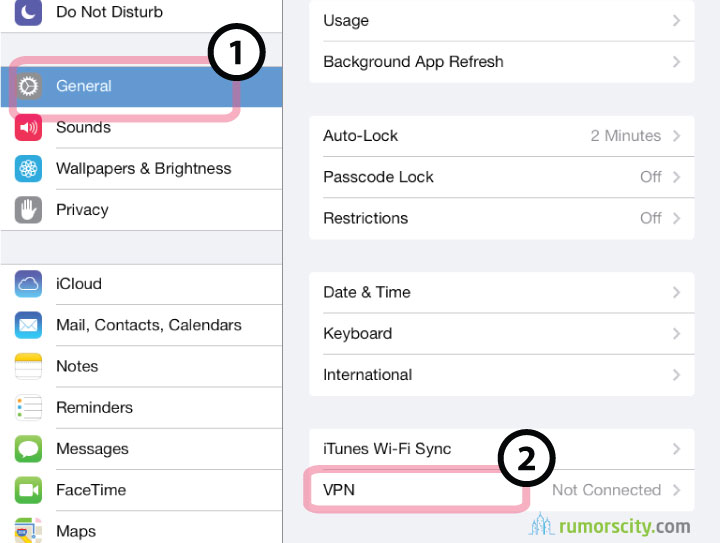Open the iCloud cloud icon
Image resolution: width=720 pixels, height=543 pixels.
point(28,284)
